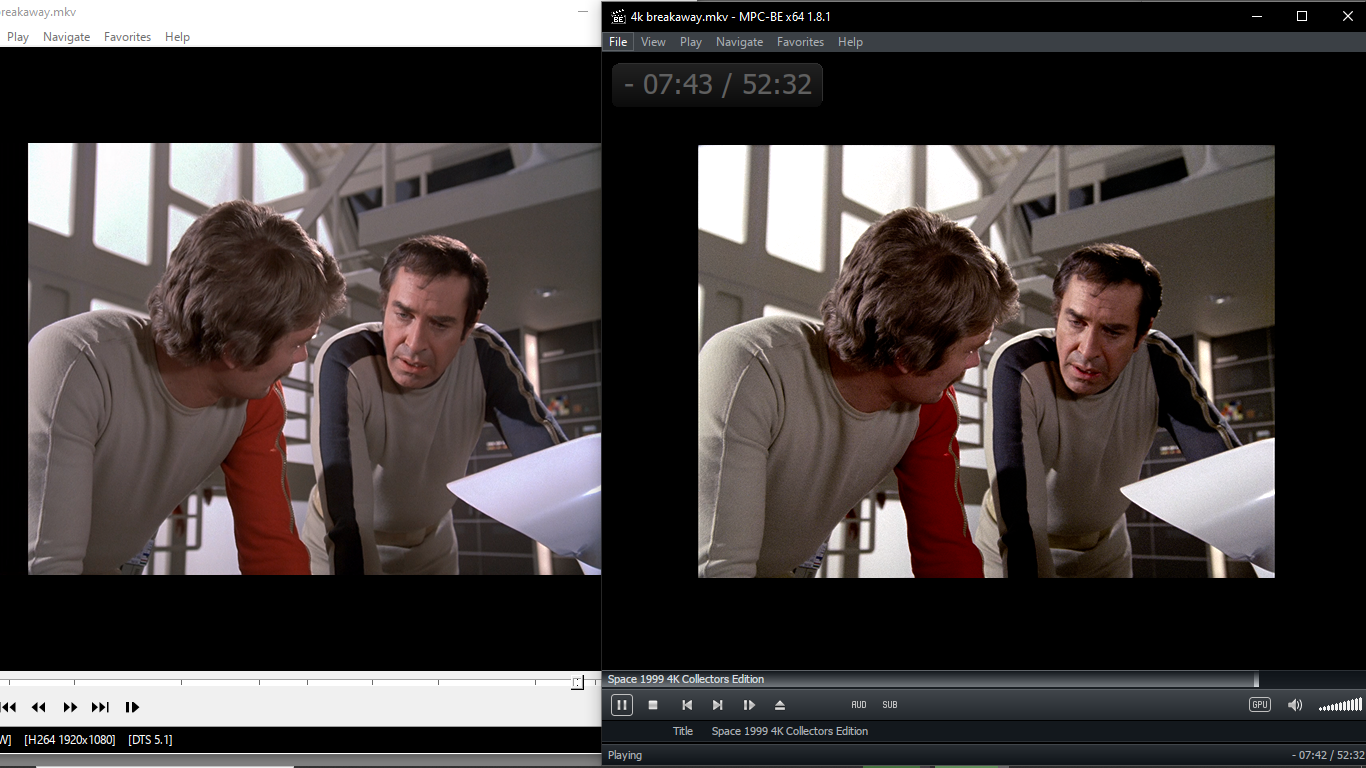
Task: Skip to previous item in MPC-BE
Action: (687, 705)
